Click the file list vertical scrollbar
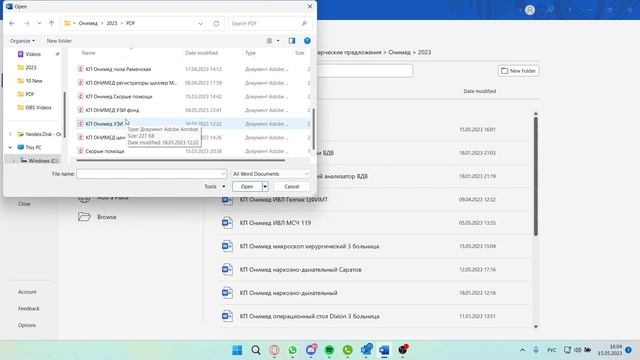Viewport: 640px width, 360px height. [313, 129]
